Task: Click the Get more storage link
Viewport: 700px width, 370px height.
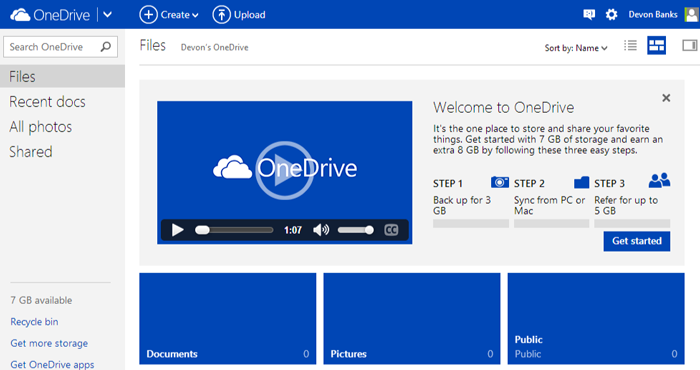Action: coord(49,343)
